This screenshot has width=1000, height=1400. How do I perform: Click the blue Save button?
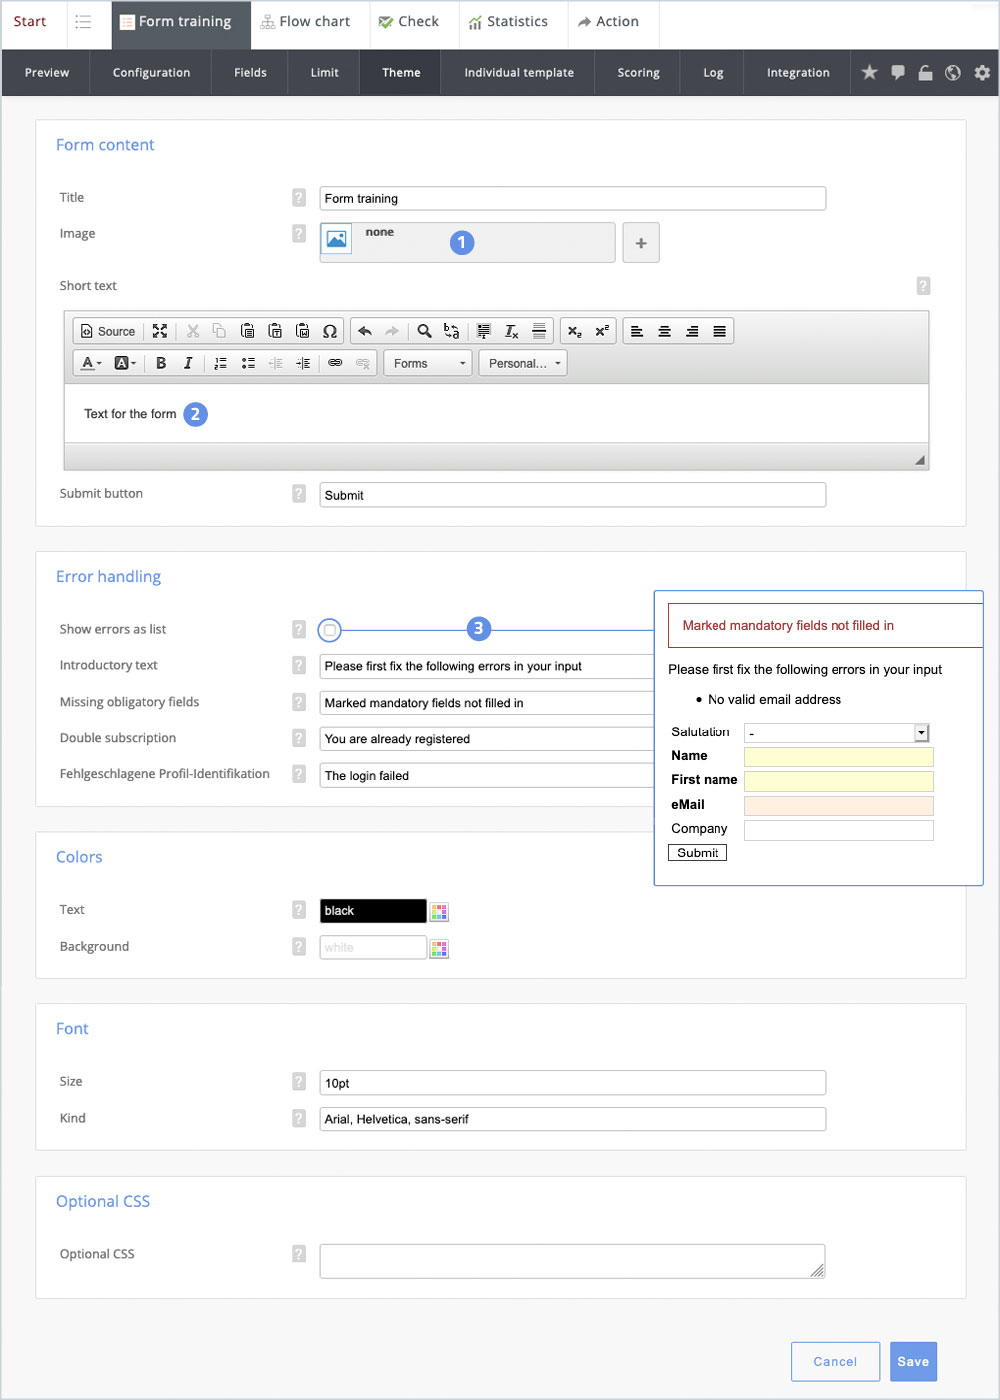[913, 1361]
